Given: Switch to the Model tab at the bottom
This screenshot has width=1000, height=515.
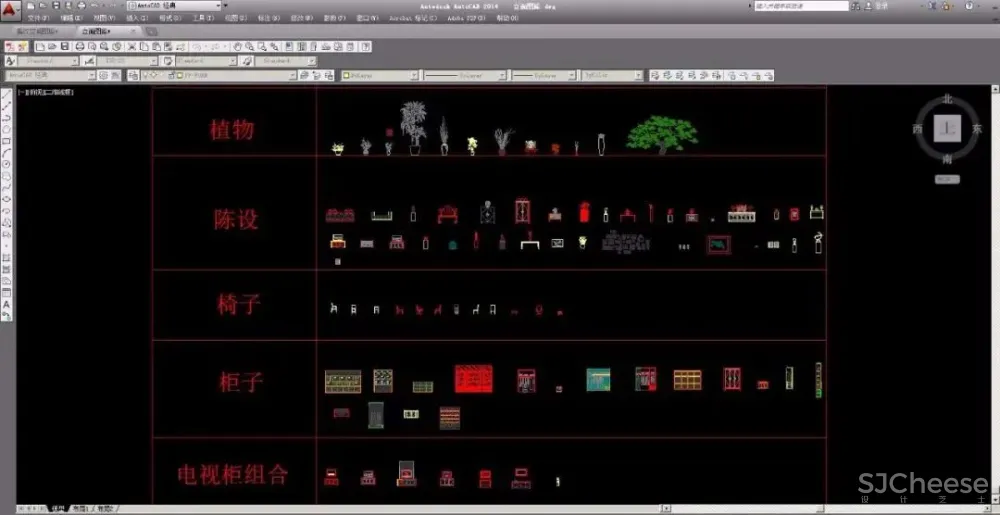Looking at the screenshot, I should pos(58,509).
